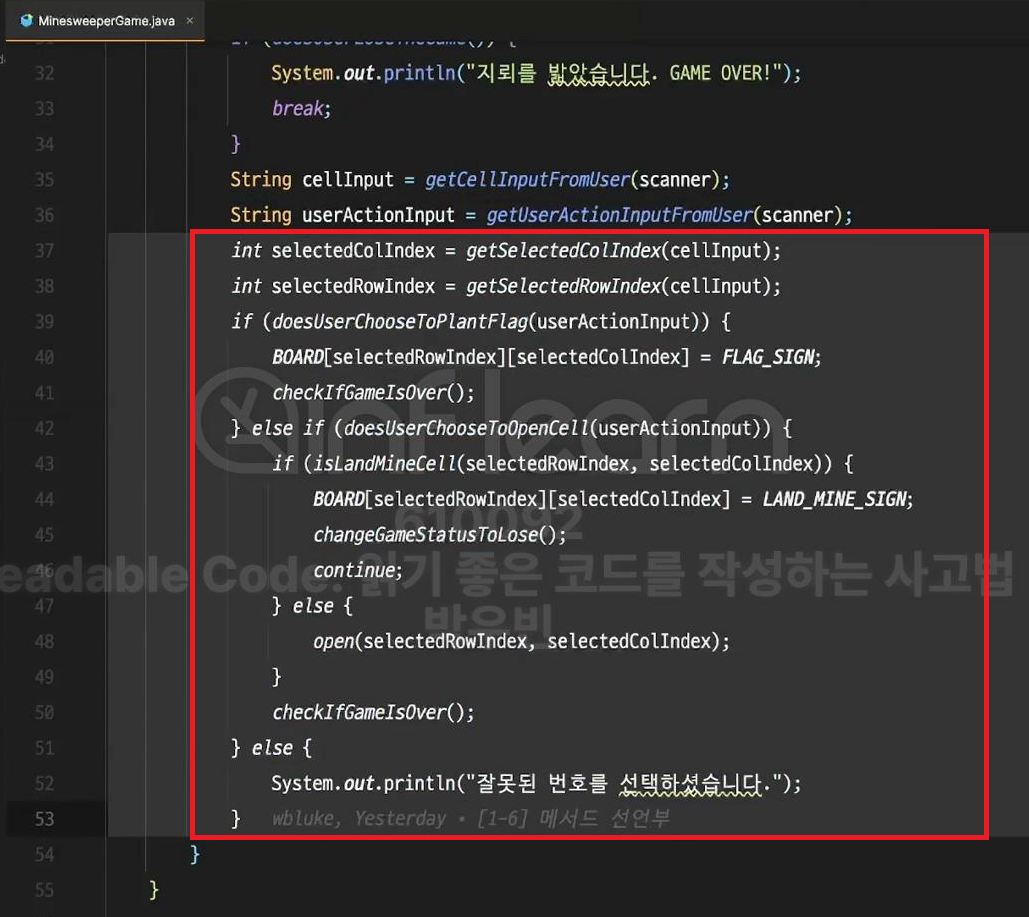1029x917 pixels.
Task: Click the selectedRowIndex variable declaration on line 38
Action: (353, 286)
